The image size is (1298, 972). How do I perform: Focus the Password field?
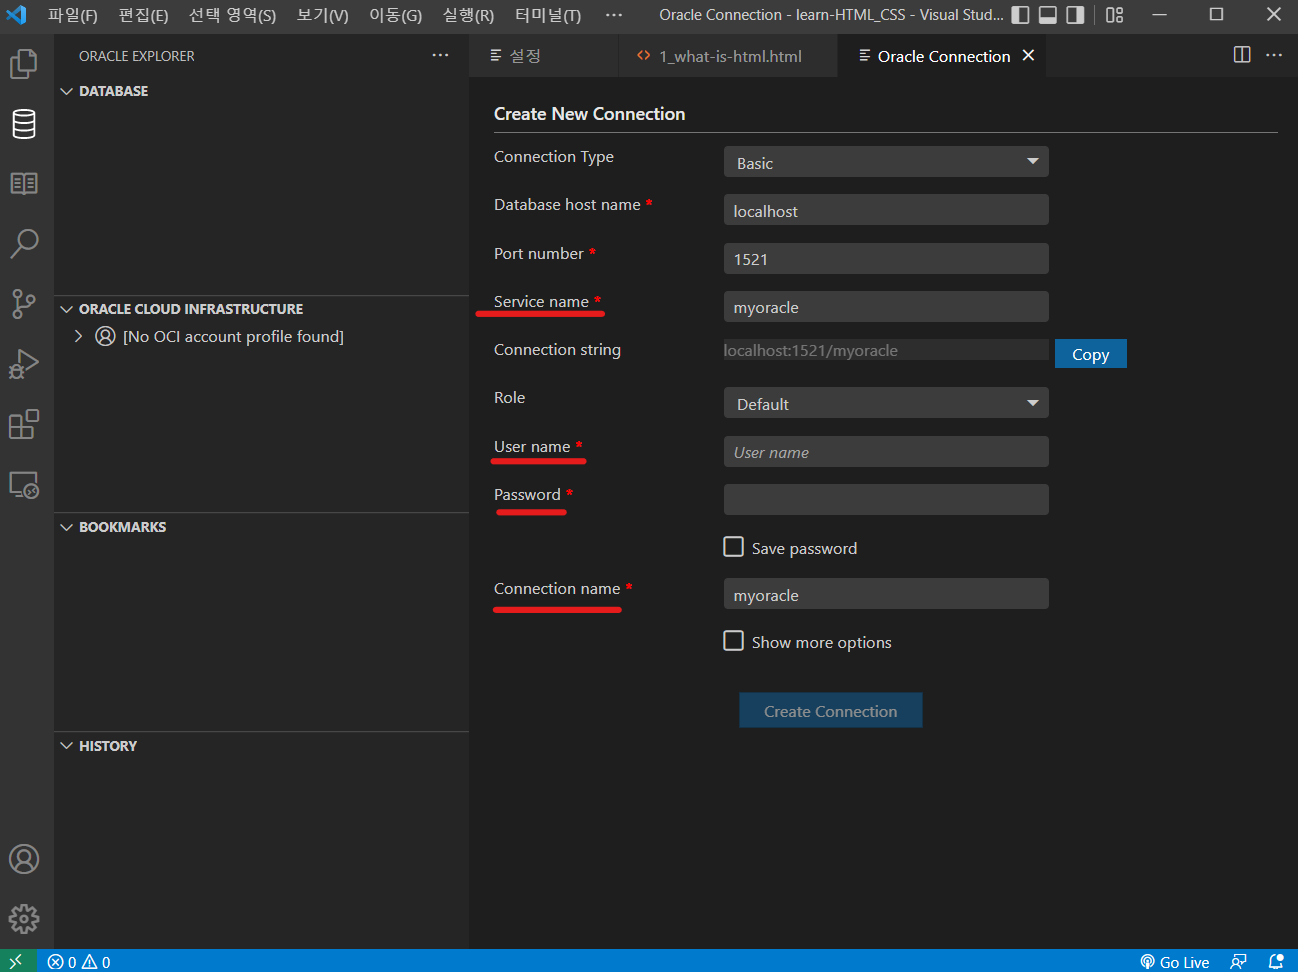[x=886, y=499]
